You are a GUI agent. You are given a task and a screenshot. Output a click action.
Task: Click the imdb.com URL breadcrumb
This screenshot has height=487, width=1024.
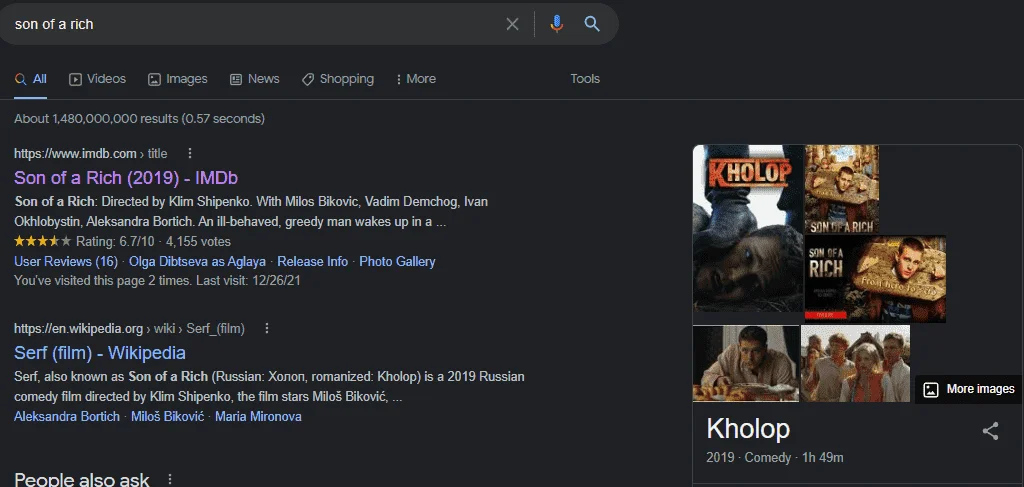pyautogui.click(x=91, y=153)
